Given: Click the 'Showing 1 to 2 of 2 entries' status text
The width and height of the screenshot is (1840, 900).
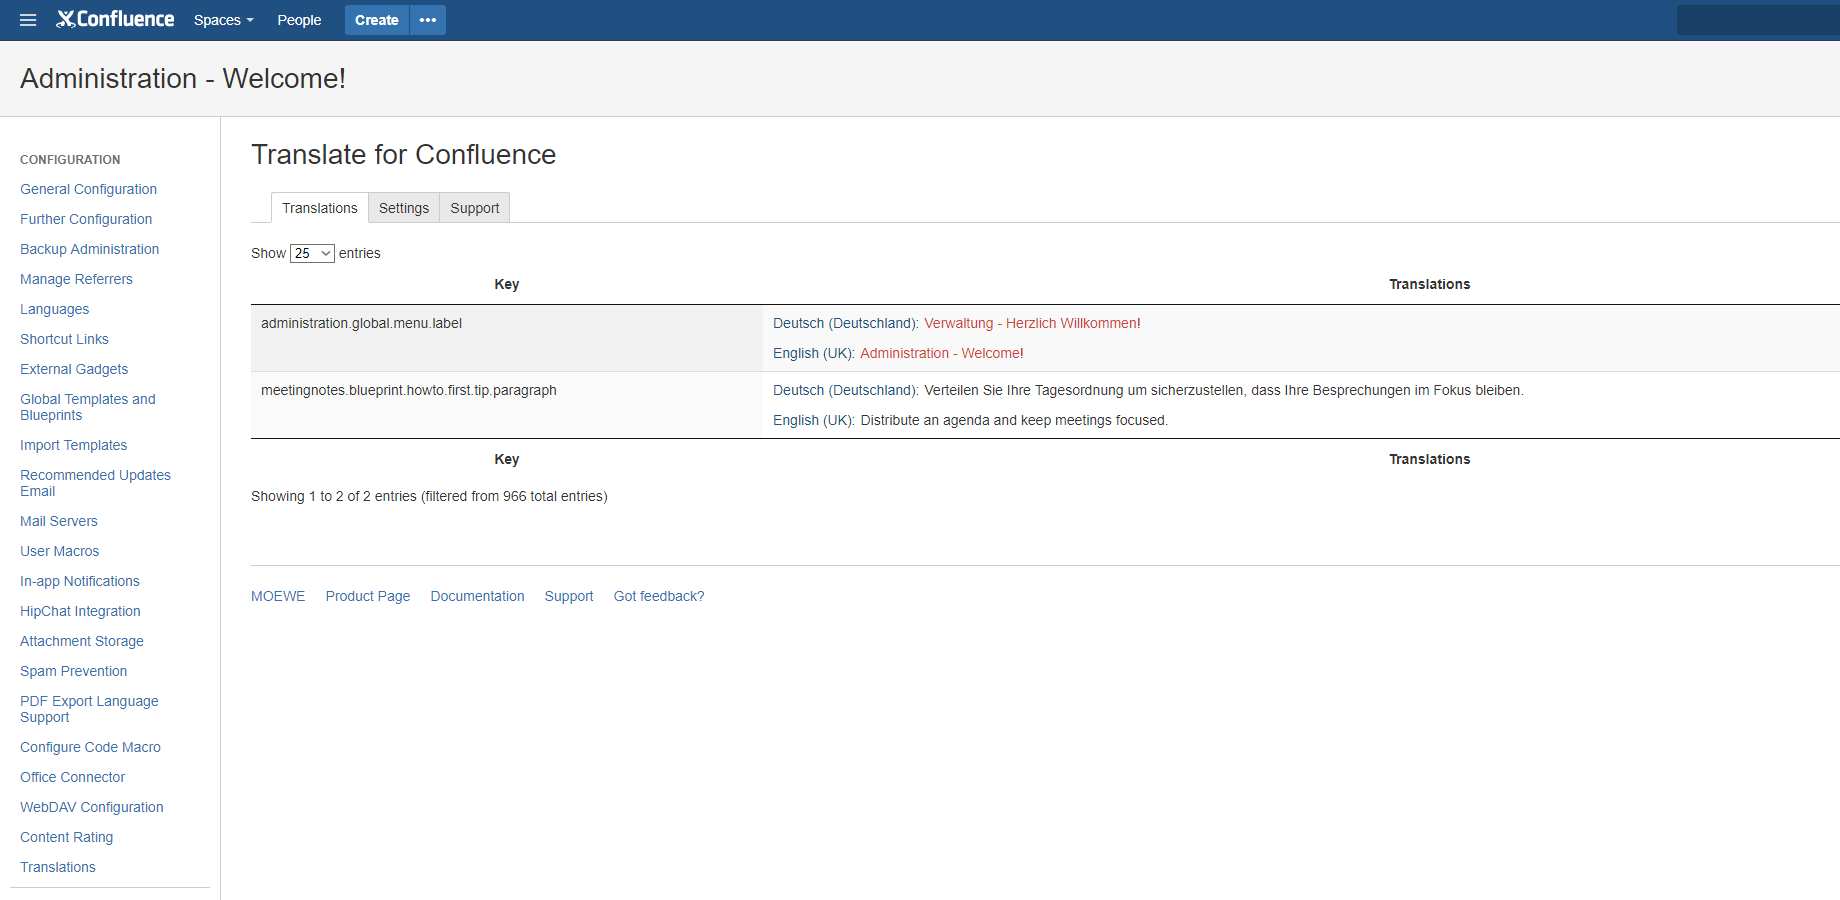Looking at the screenshot, I should coord(429,496).
